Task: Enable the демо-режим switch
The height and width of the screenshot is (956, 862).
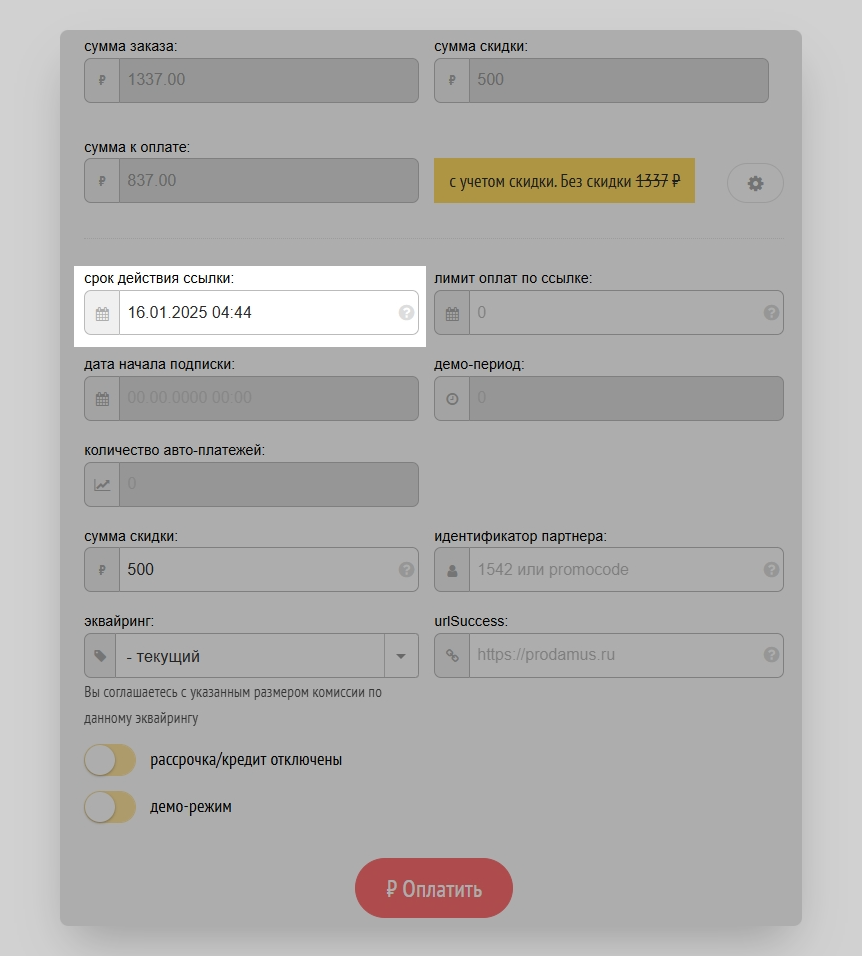Action: (110, 806)
